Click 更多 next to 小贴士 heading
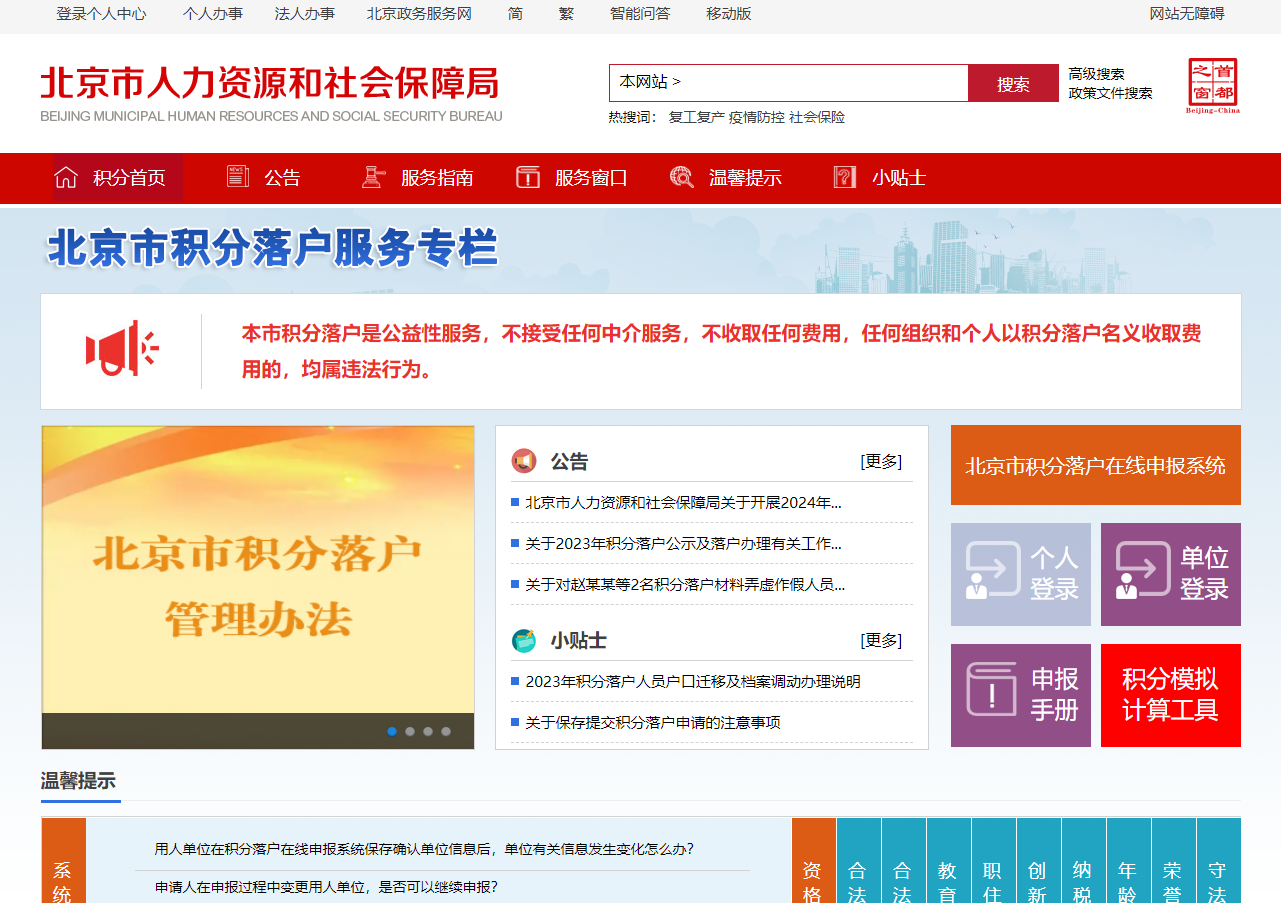The width and height of the screenshot is (1281, 903). click(x=881, y=640)
